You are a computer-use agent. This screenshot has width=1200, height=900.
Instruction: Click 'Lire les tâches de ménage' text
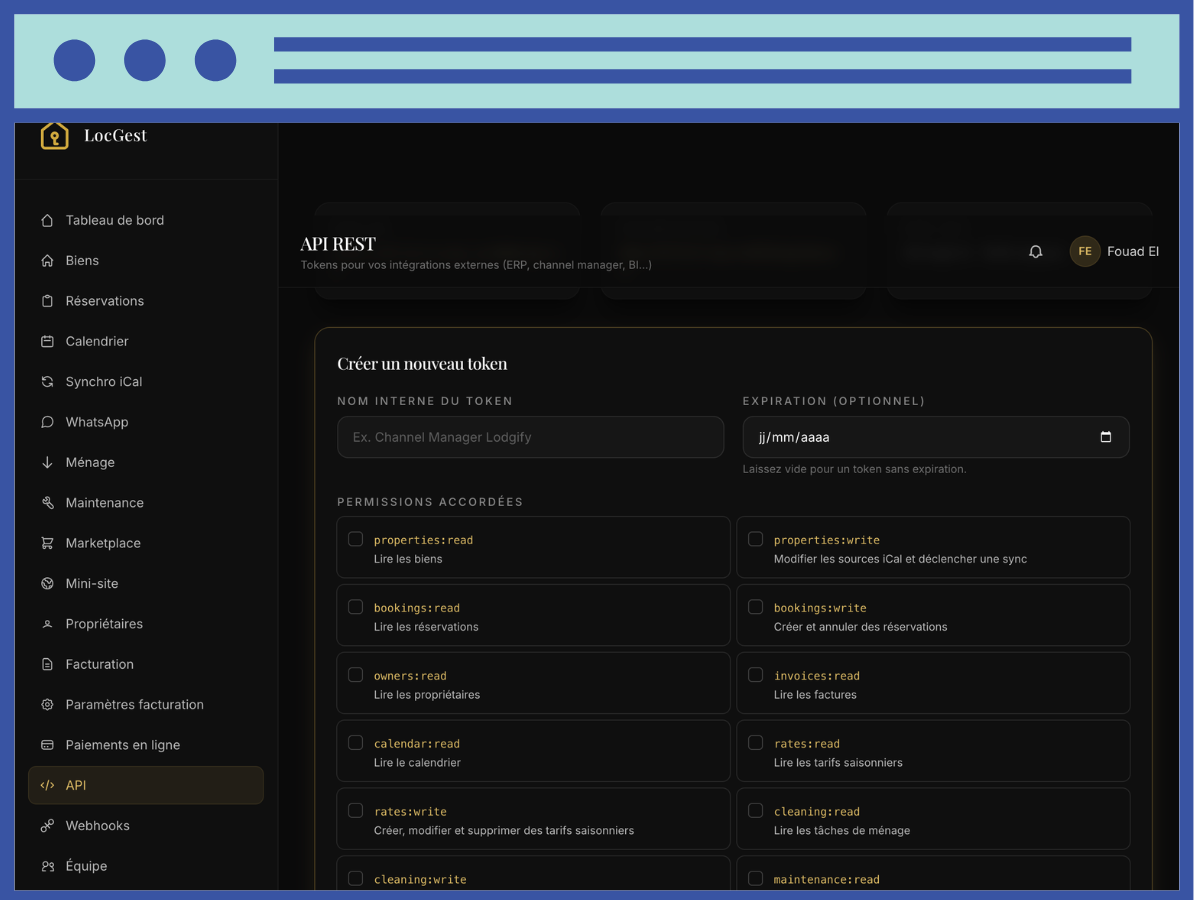842,831
